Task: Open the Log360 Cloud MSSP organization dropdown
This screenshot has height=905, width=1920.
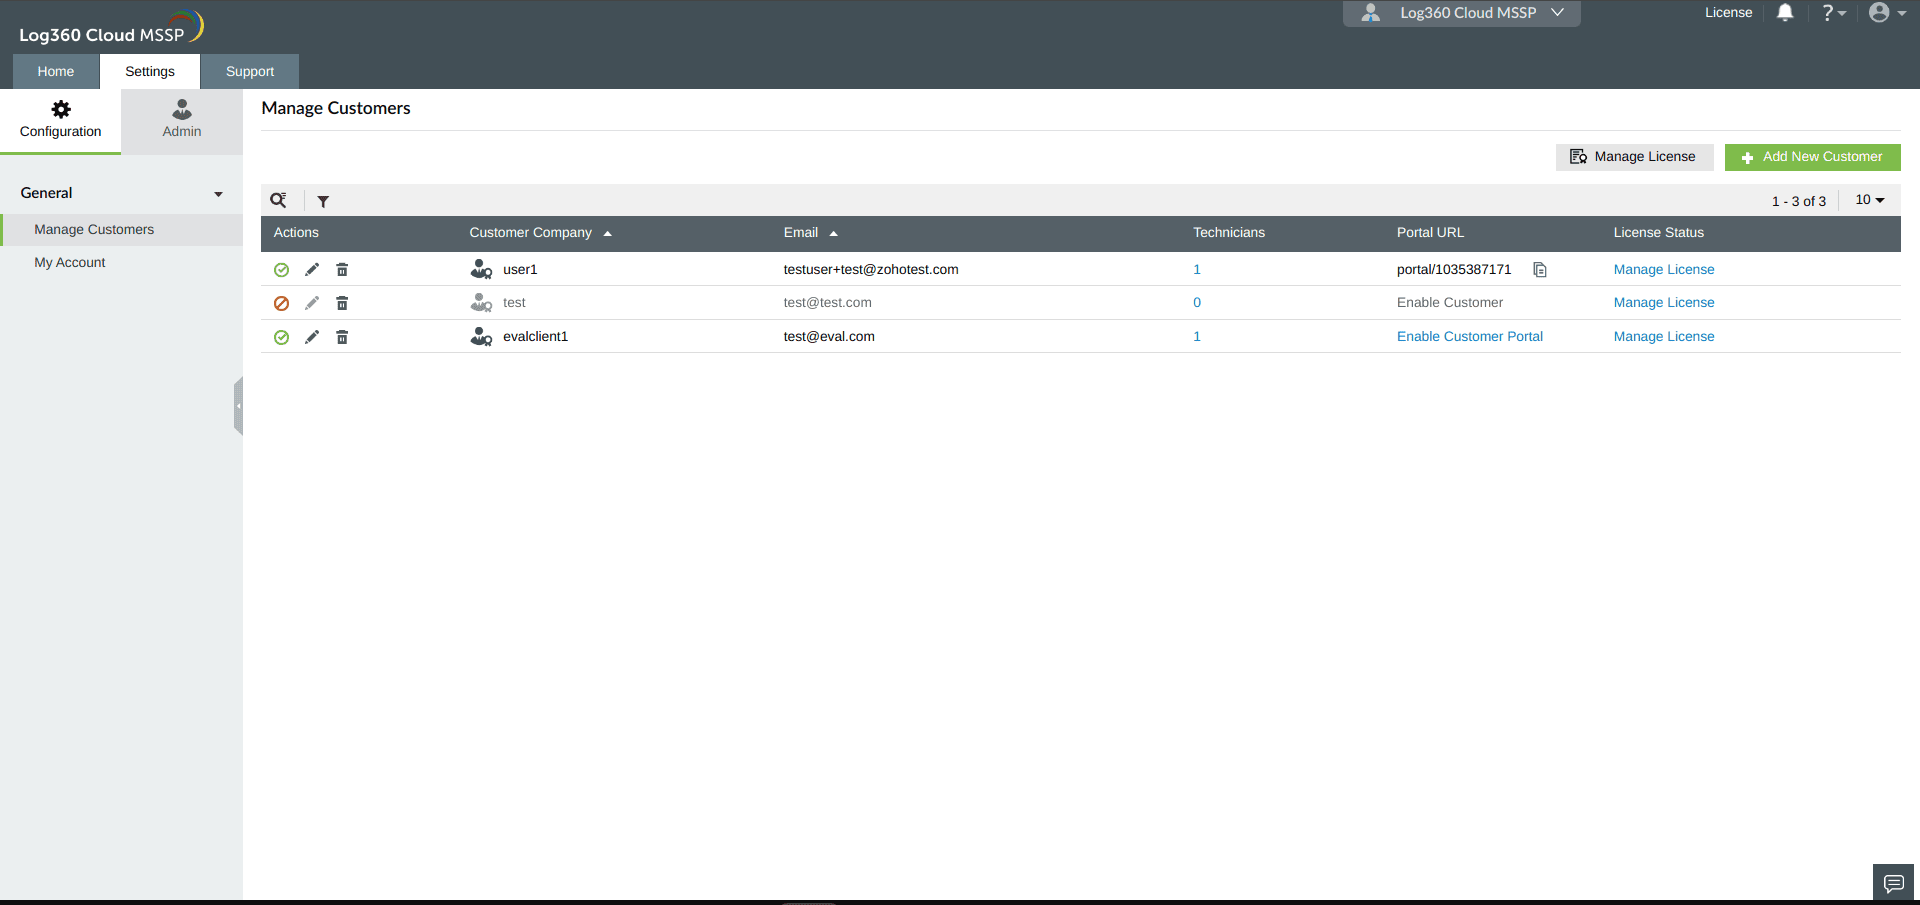Action: [x=1460, y=13]
